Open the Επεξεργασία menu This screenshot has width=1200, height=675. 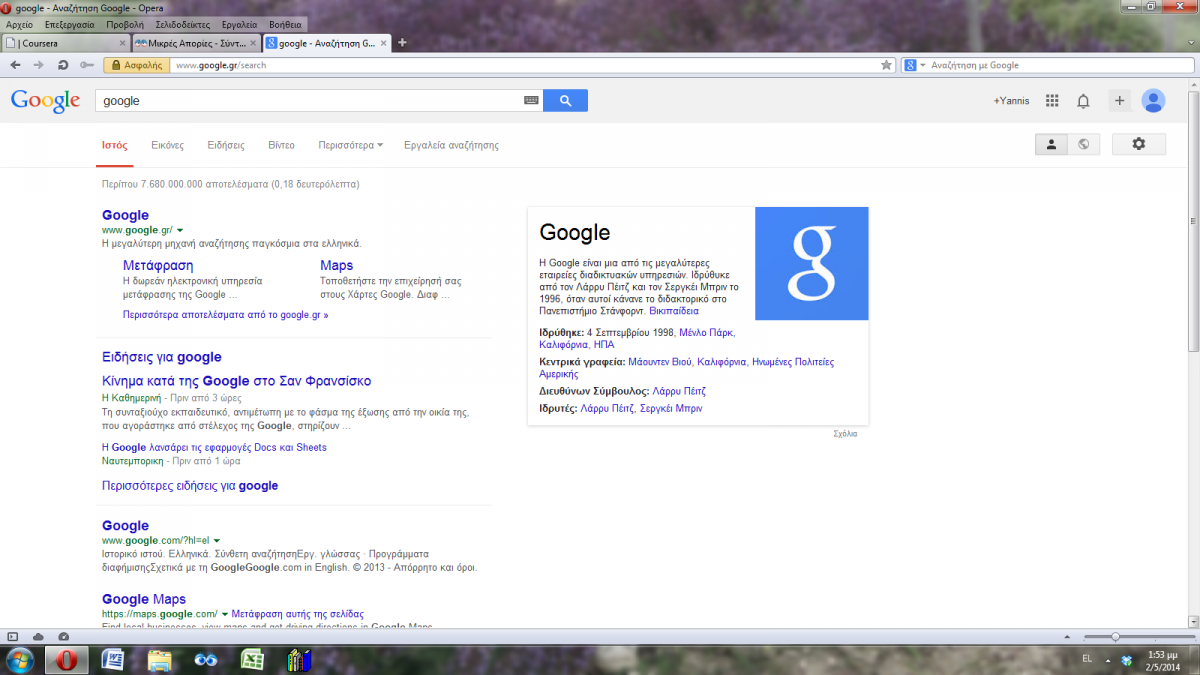click(x=69, y=23)
